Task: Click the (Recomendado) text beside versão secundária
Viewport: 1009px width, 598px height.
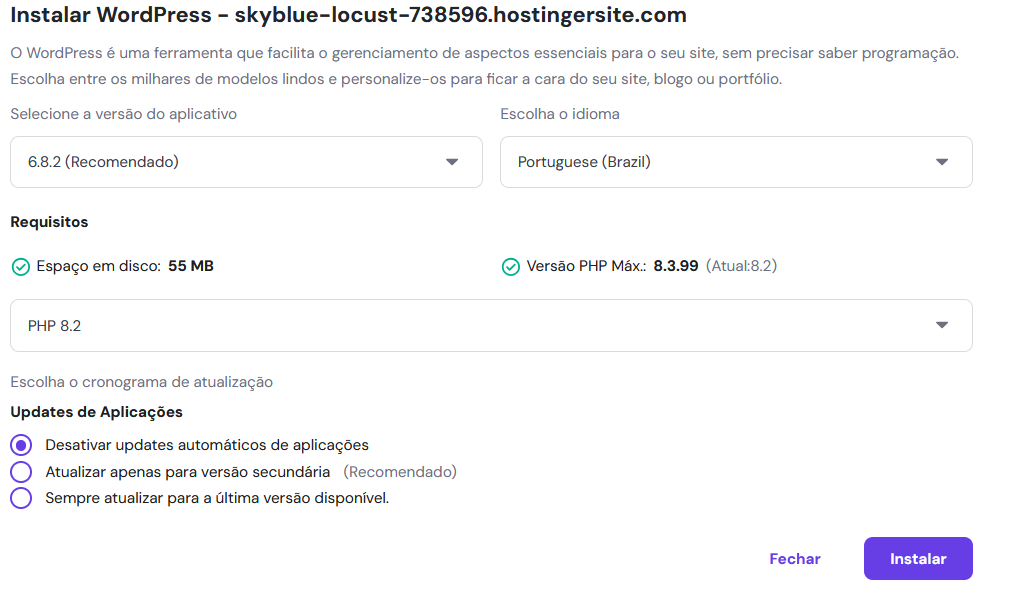Action: (400, 472)
